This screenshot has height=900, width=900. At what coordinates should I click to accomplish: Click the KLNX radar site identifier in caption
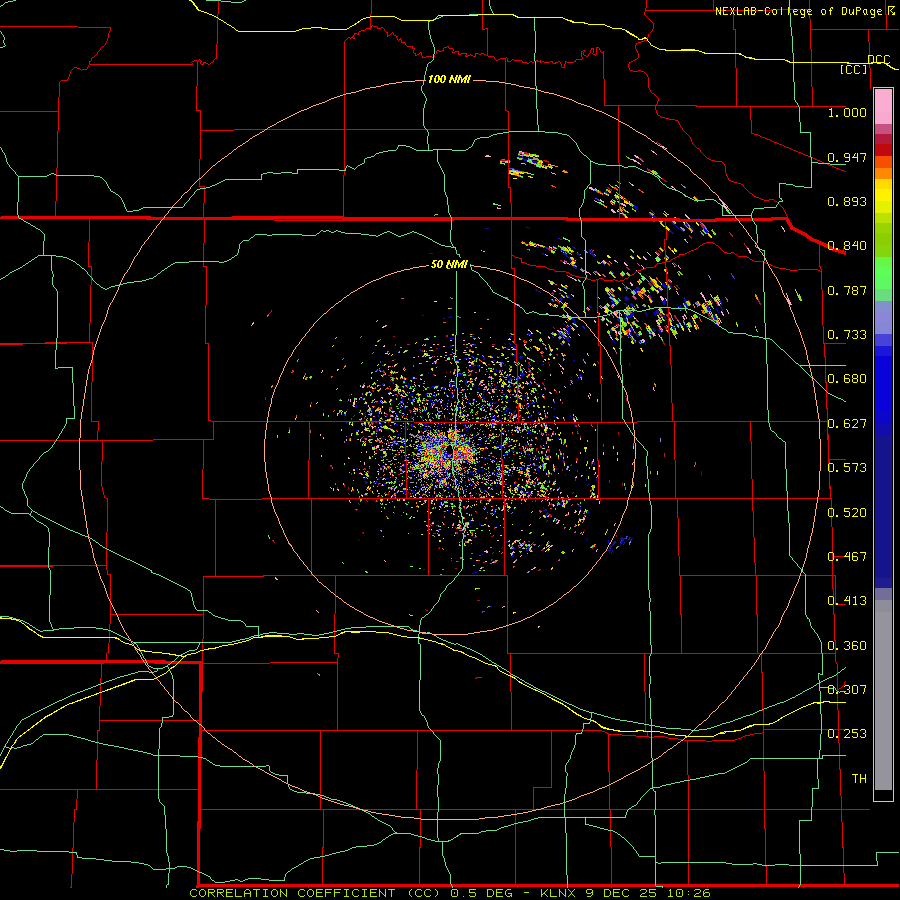pos(560,893)
